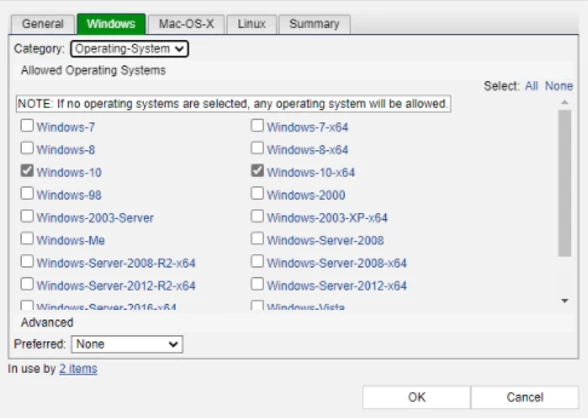Switch to the Mac-OS-X tab
This screenshot has width=588, height=418.
[186, 24]
